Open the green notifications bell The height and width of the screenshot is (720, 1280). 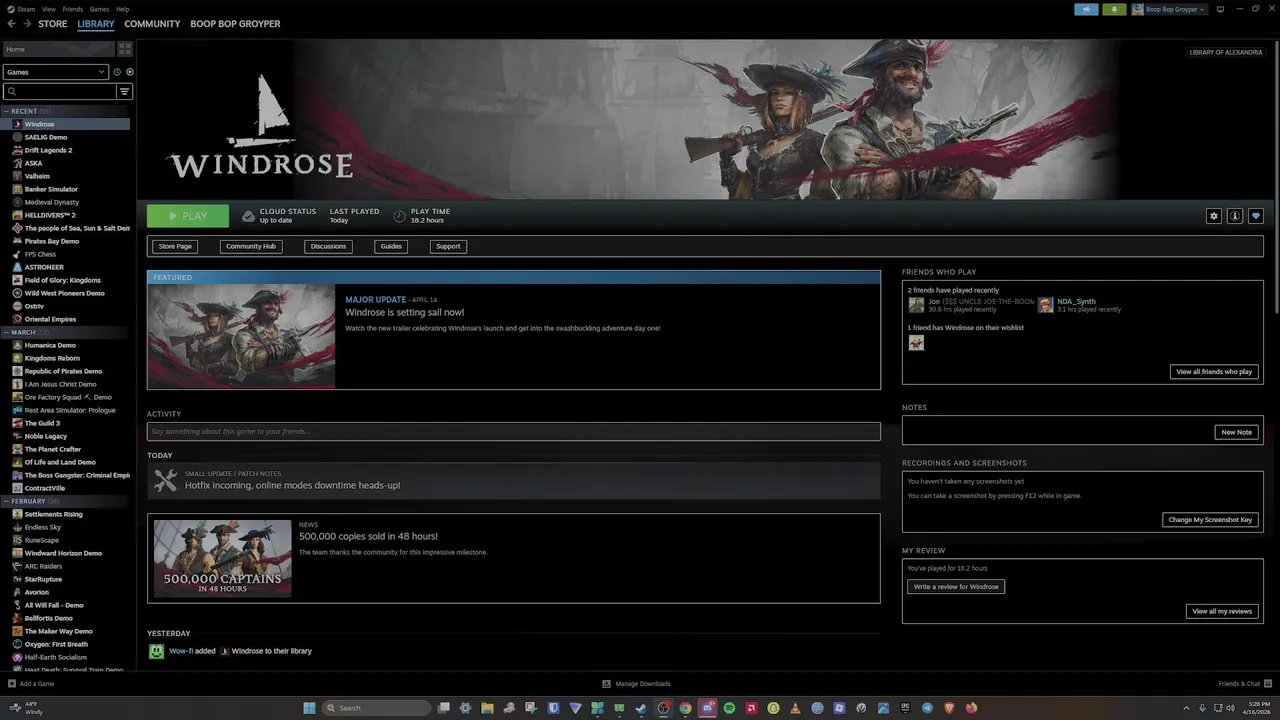pos(1114,9)
